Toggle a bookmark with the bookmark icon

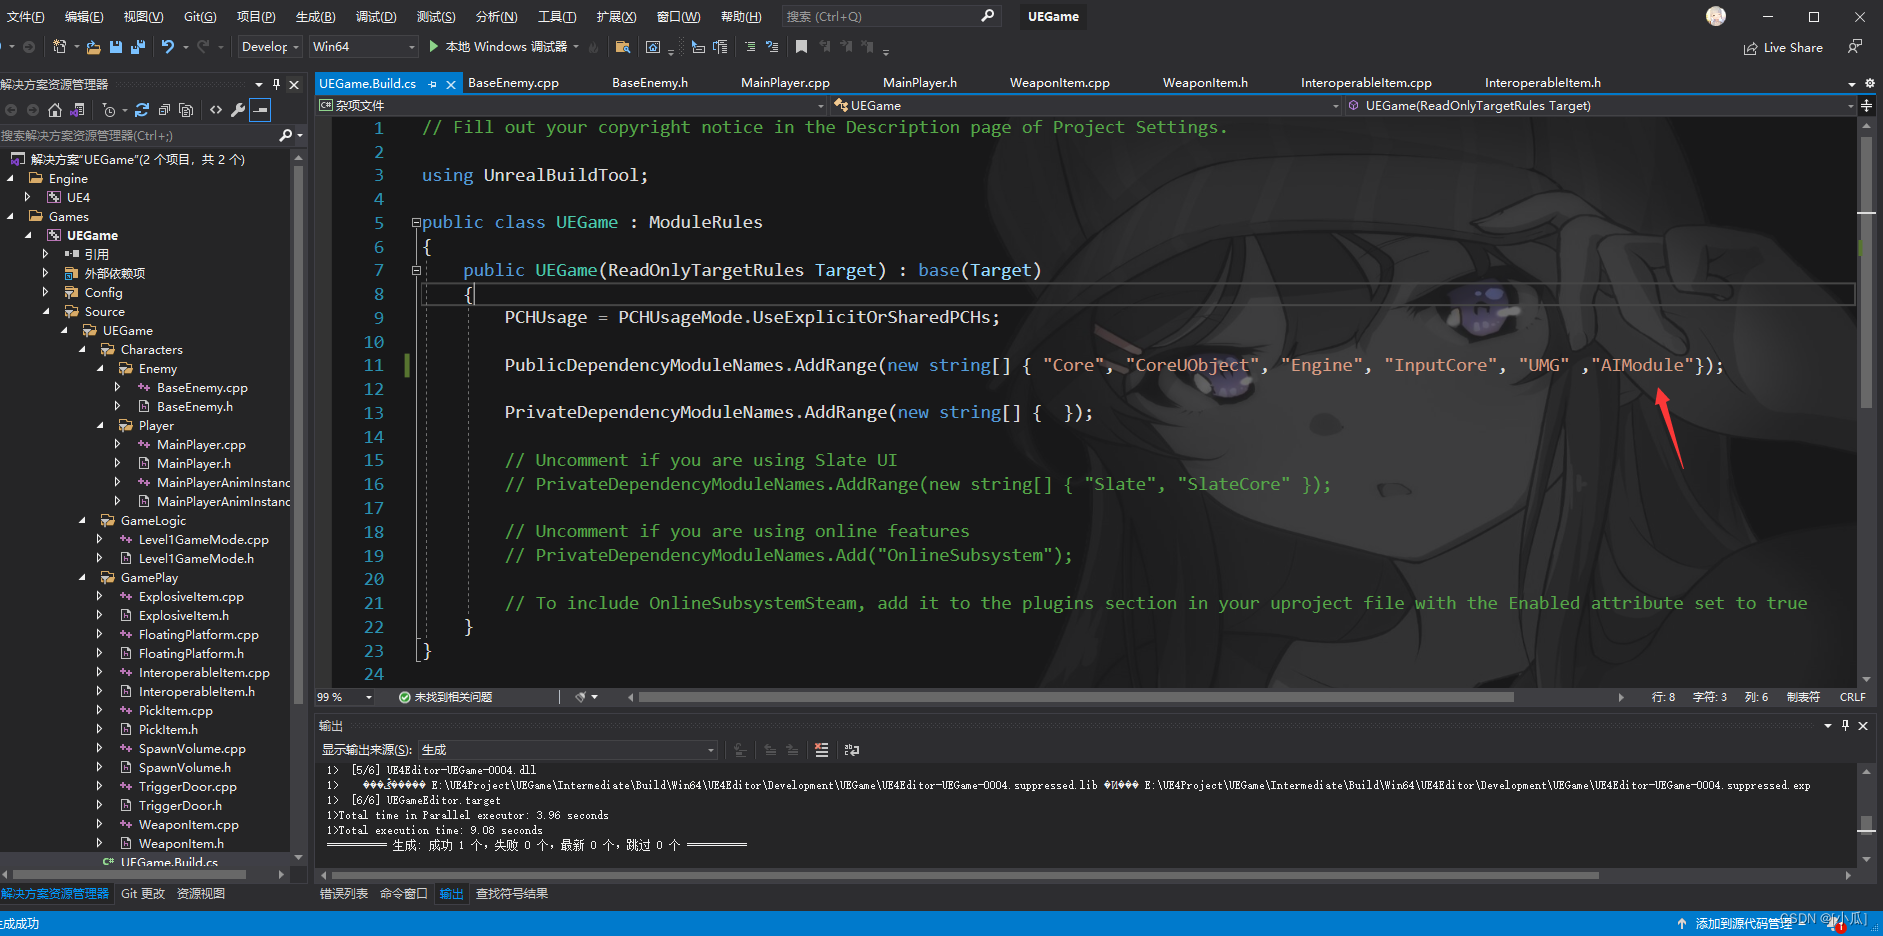(x=801, y=47)
